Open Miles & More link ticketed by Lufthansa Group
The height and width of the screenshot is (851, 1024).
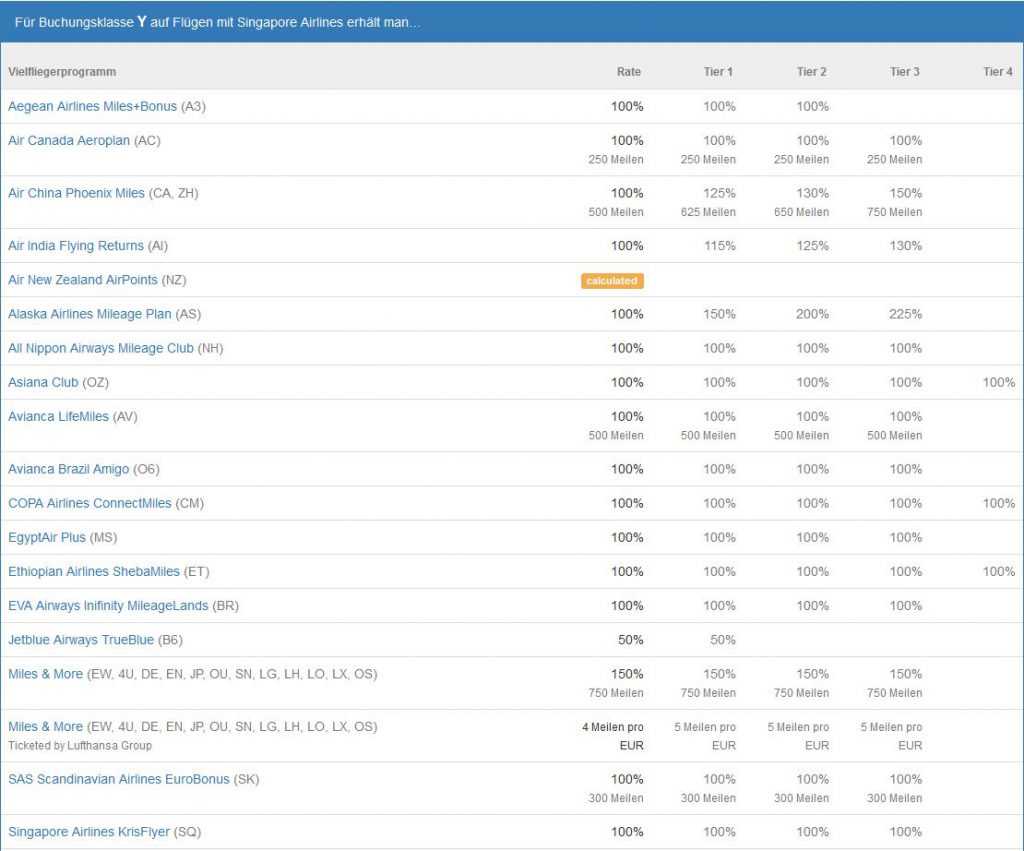tap(45, 727)
